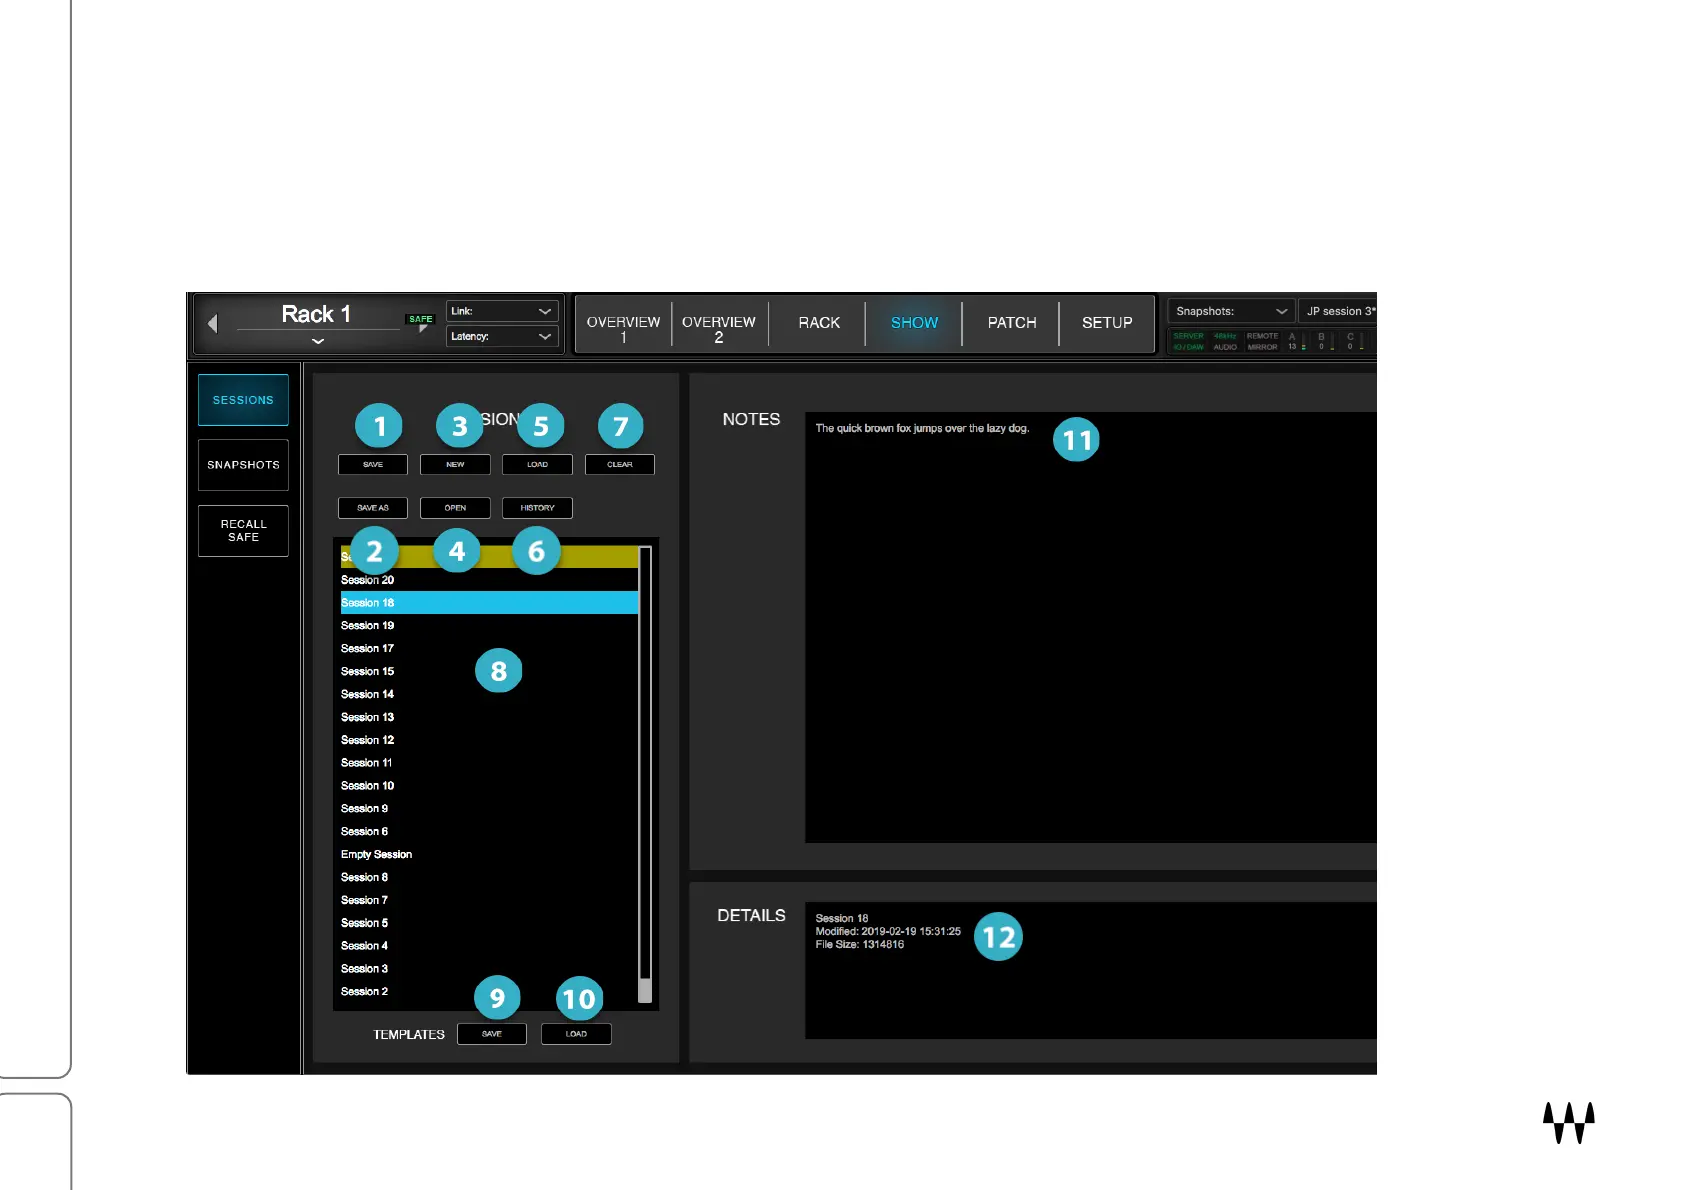Click the Details Modified date line

click(888, 931)
